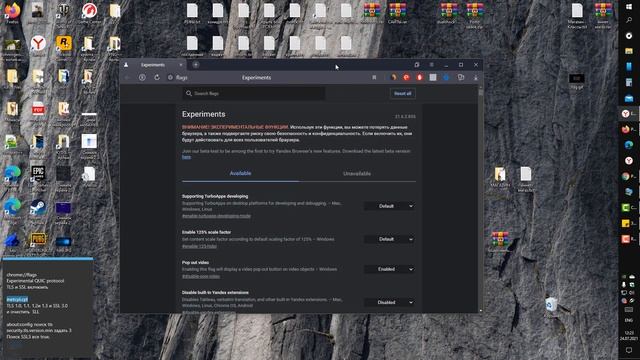The image size is (640, 360).
Task: Open the Enable 125% scale factor dropdown
Action: click(x=390, y=239)
